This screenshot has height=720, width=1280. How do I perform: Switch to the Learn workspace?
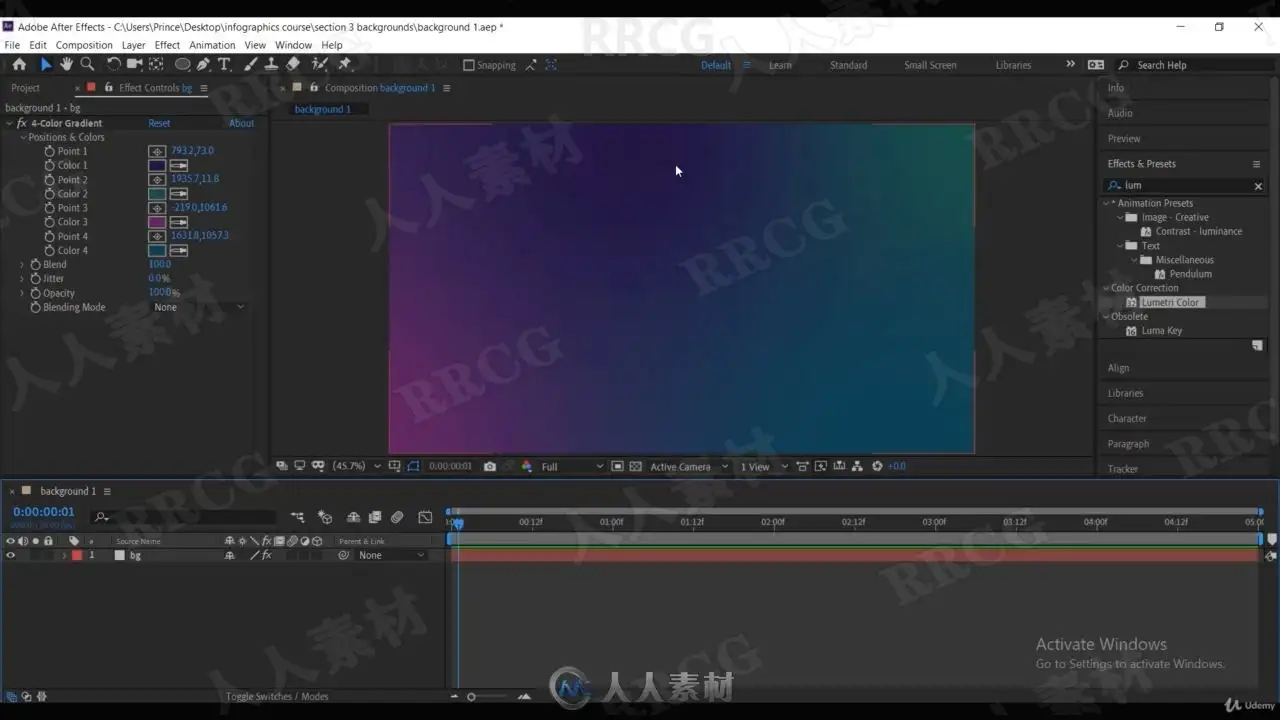coord(780,65)
